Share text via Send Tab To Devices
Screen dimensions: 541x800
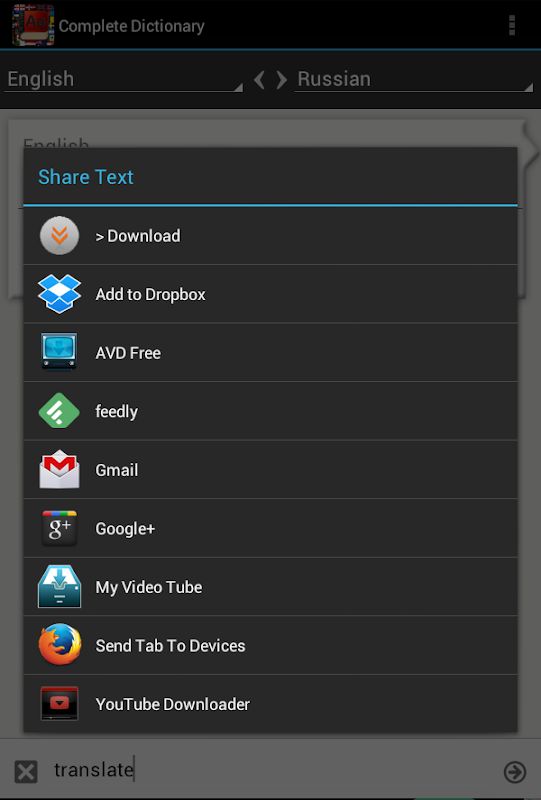tap(270, 645)
